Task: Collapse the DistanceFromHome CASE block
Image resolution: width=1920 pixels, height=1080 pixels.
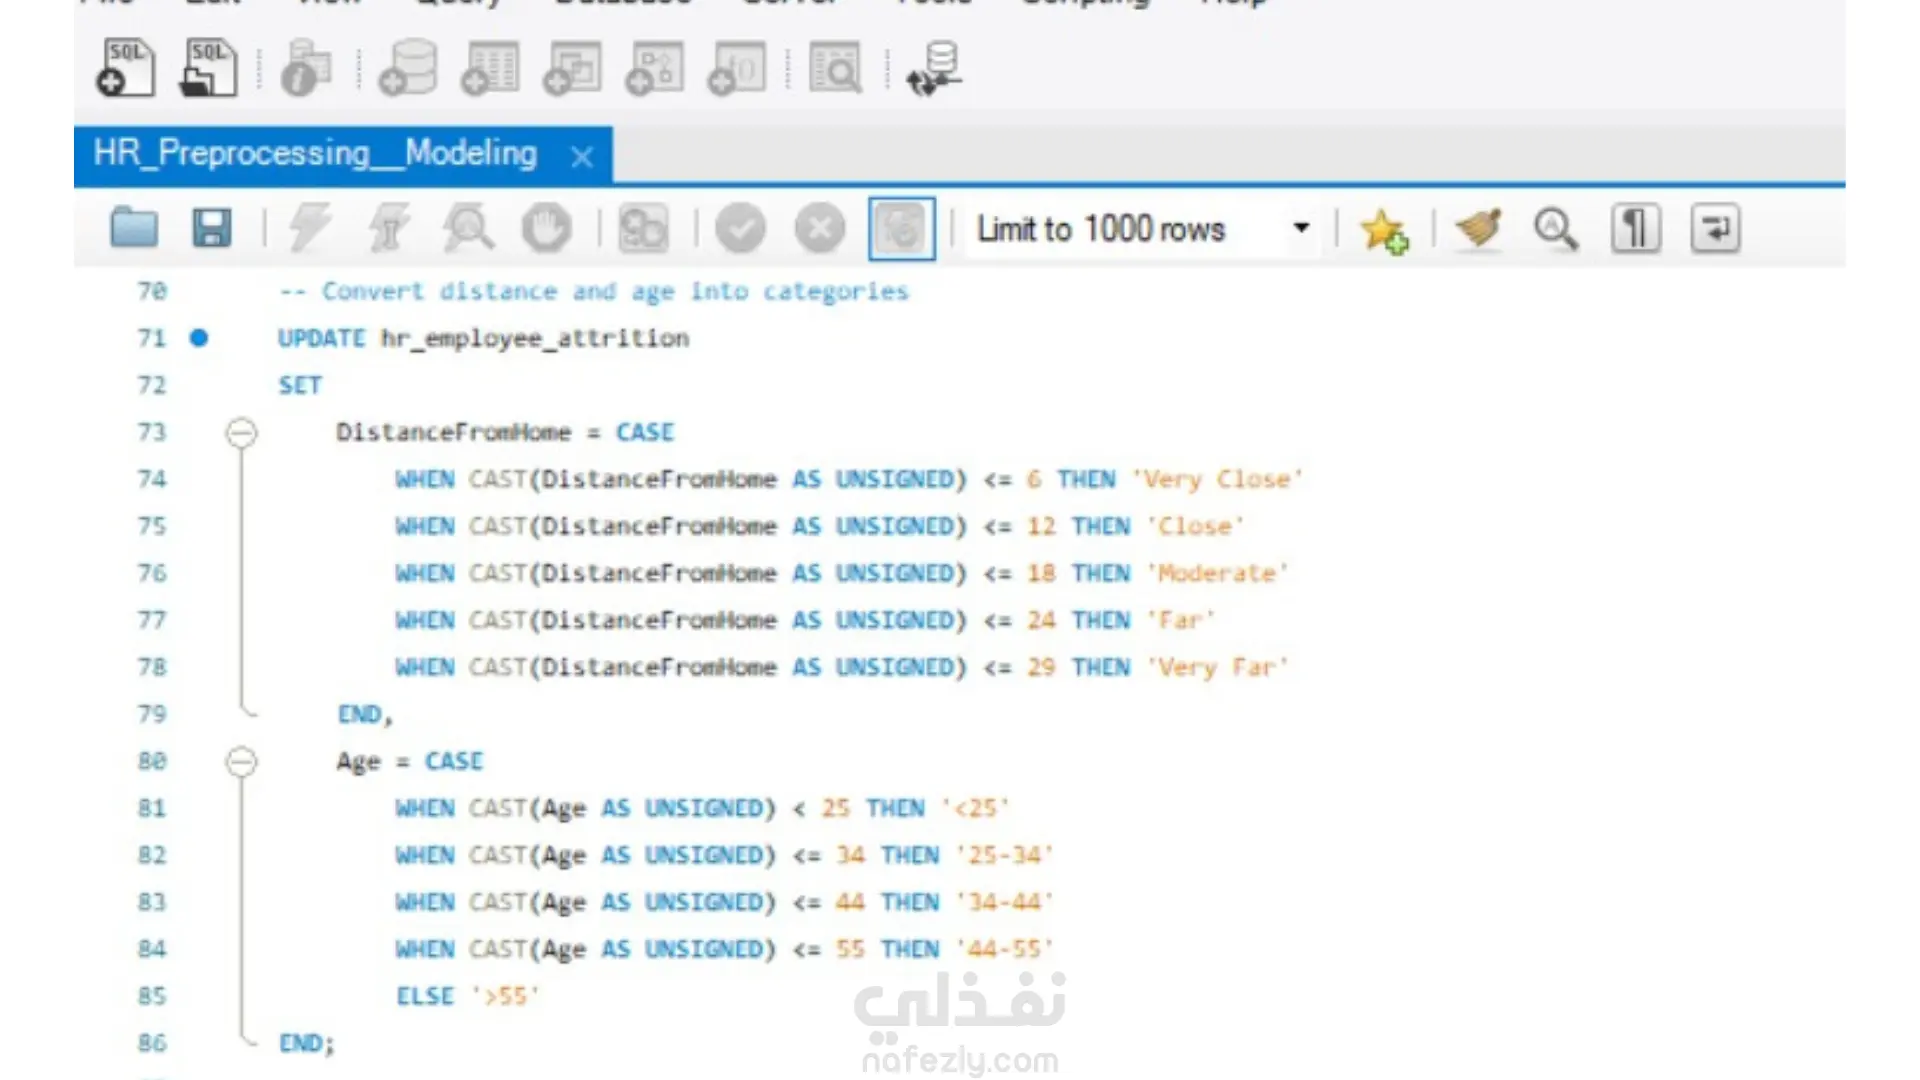Action: coord(241,433)
